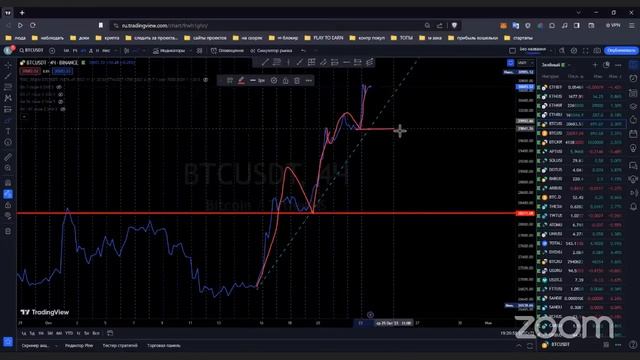This screenshot has width=640, height=360.
Task: Toggle visibility of second MA indicator
Action: click(60, 94)
